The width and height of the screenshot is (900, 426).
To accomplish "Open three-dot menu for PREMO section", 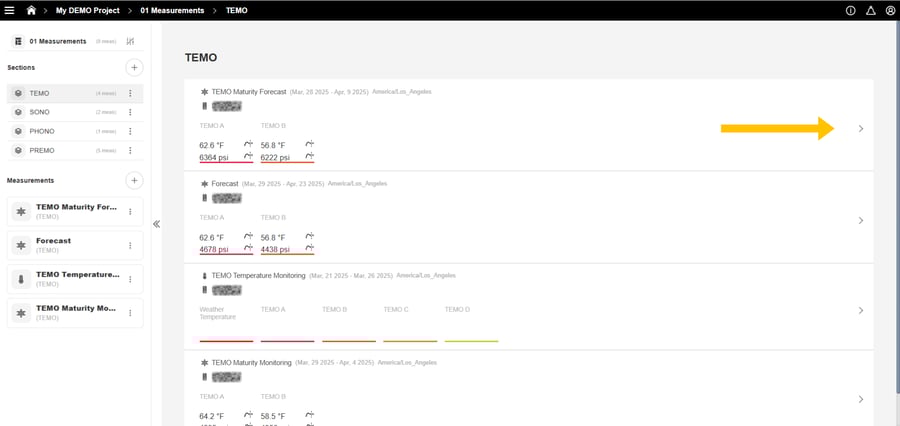I will click(x=130, y=150).
